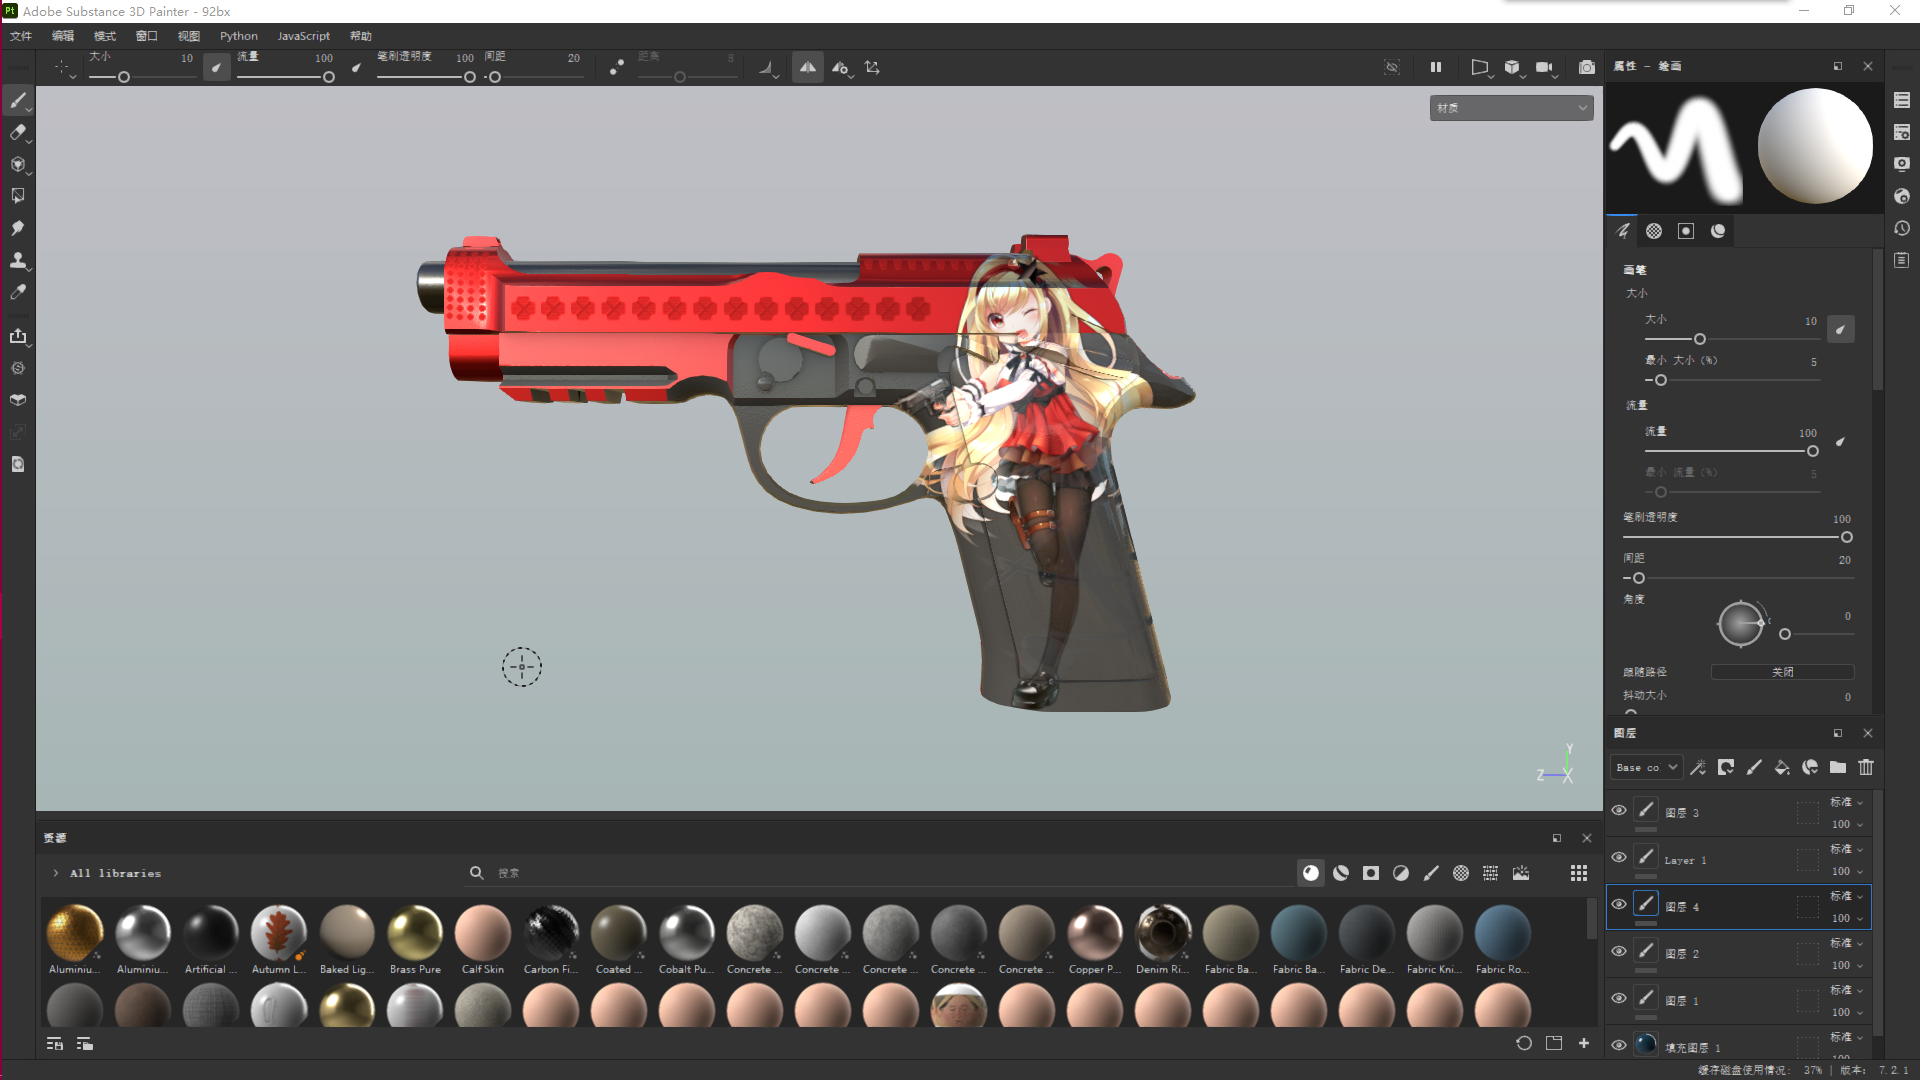Open the Texture Set List panel icon
This screenshot has width=1920, height=1080.
[1902, 100]
